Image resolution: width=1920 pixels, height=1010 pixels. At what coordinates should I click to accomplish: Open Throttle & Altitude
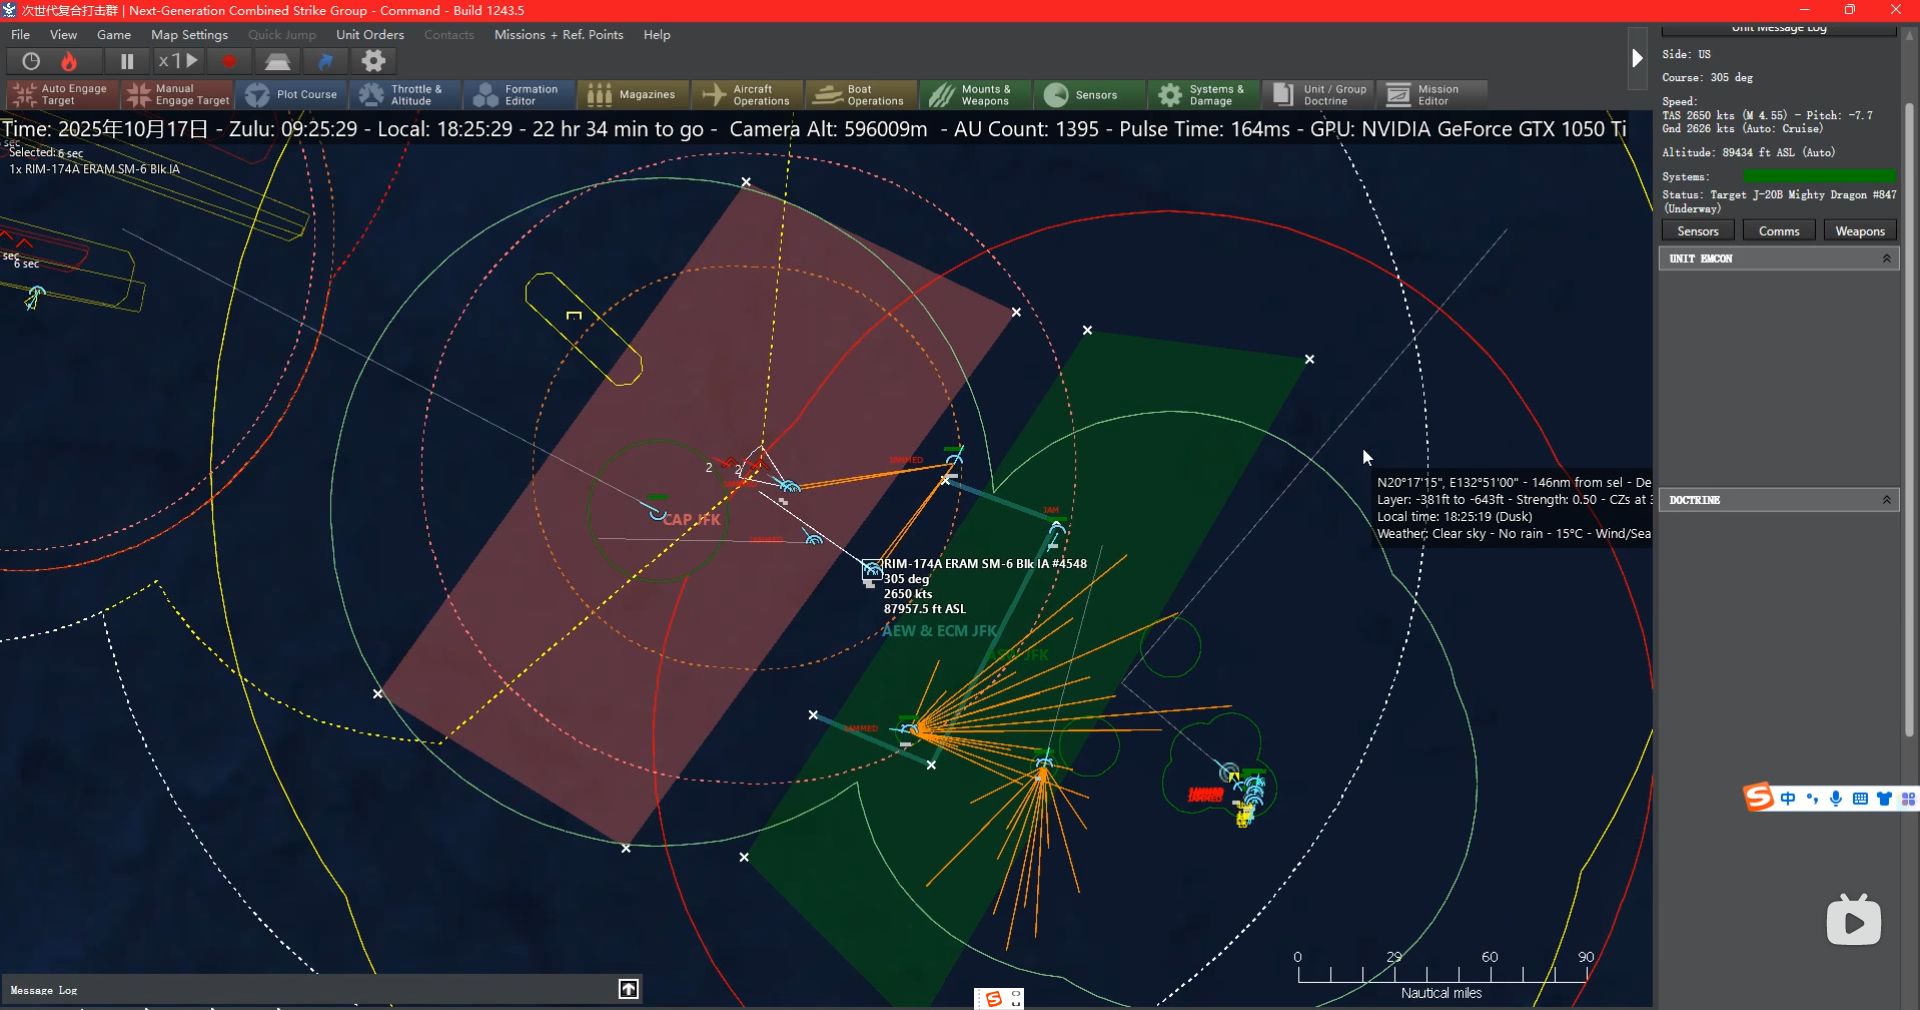pyautogui.click(x=405, y=95)
